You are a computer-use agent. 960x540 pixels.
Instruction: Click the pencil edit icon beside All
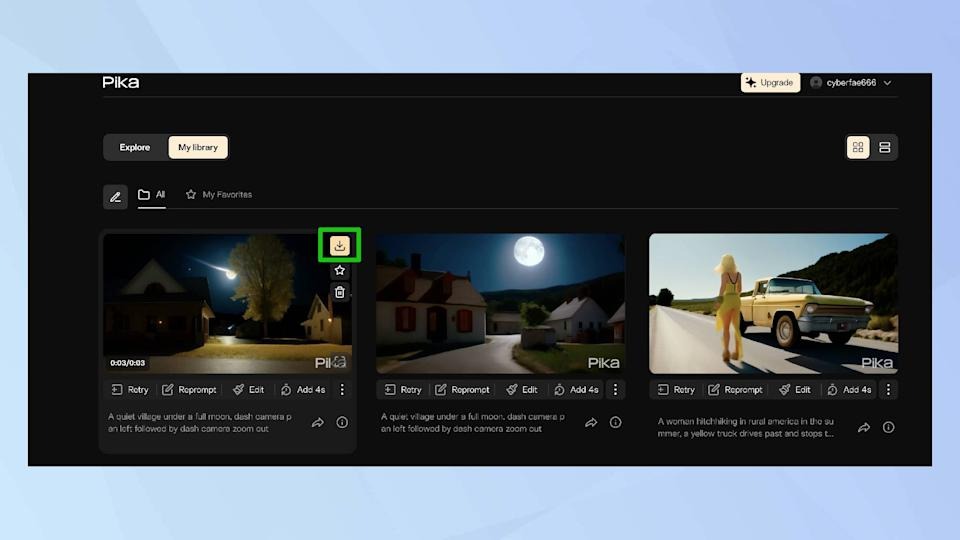click(115, 197)
